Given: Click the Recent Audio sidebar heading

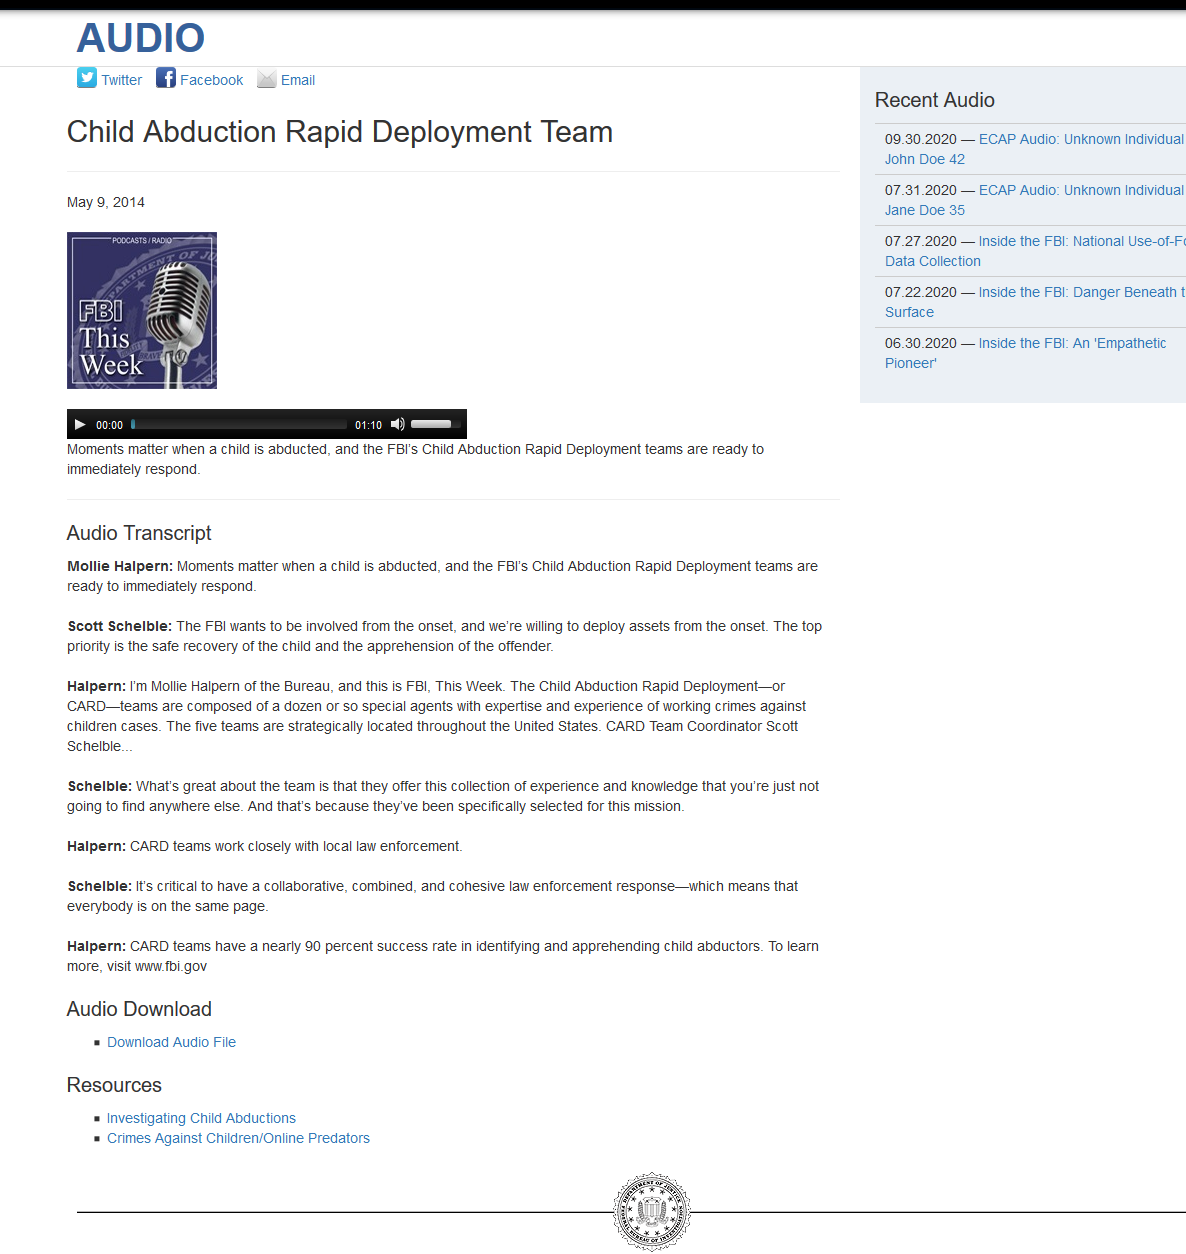Looking at the screenshot, I should pos(935,100).
